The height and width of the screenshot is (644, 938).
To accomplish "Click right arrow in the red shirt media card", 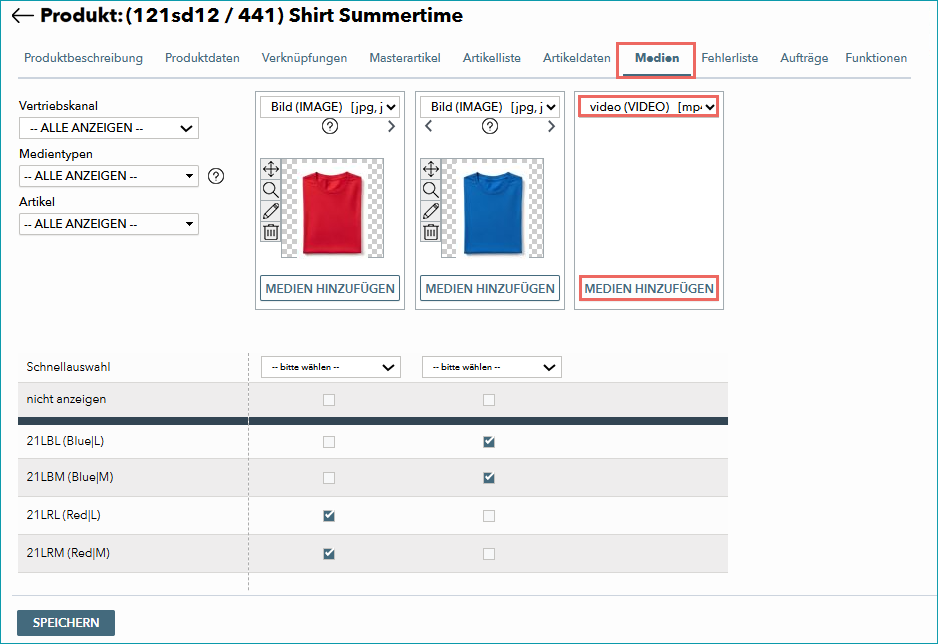I will pos(391,126).
